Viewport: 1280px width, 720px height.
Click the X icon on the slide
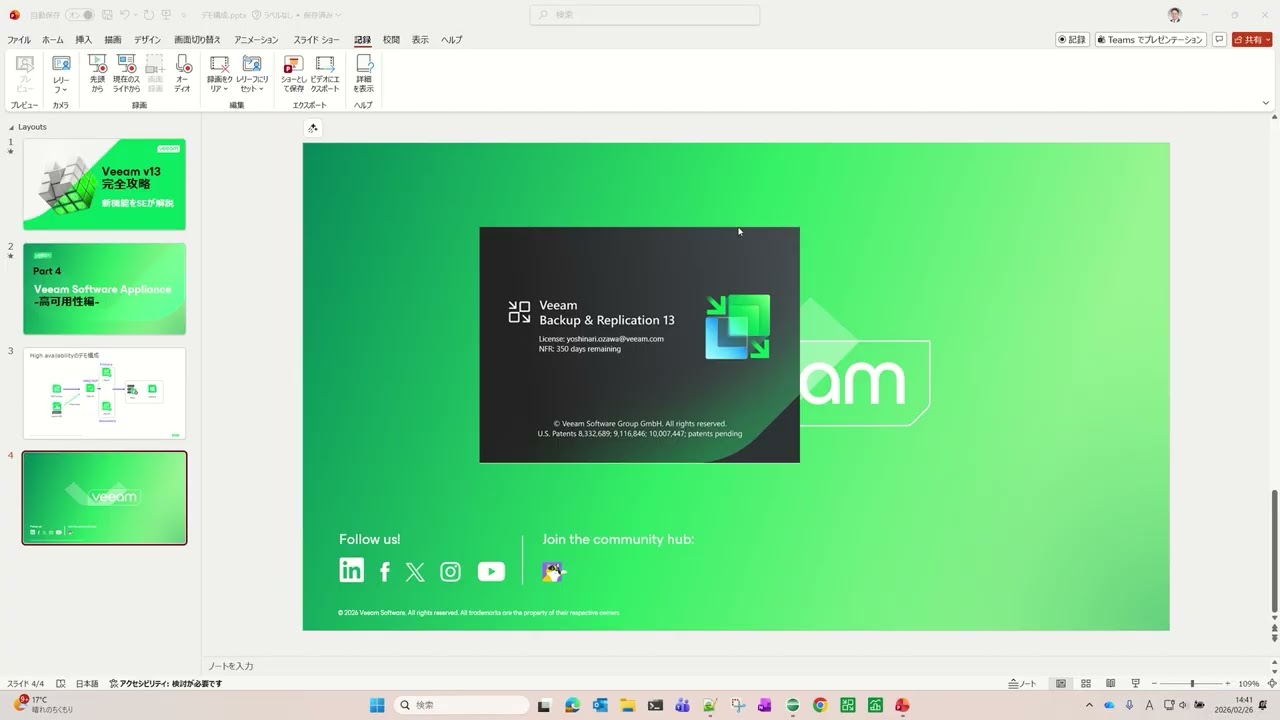click(415, 572)
